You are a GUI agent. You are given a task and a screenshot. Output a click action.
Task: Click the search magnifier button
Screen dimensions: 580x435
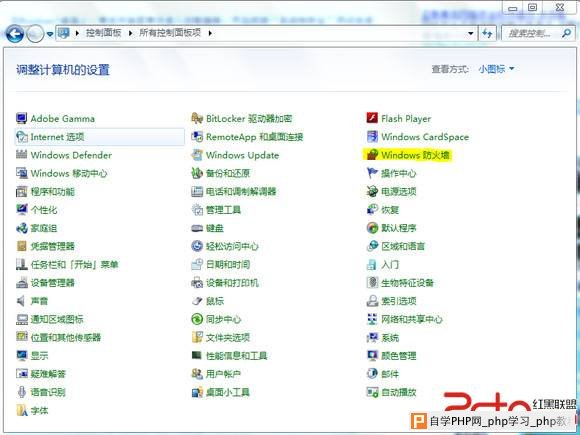(566, 33)
